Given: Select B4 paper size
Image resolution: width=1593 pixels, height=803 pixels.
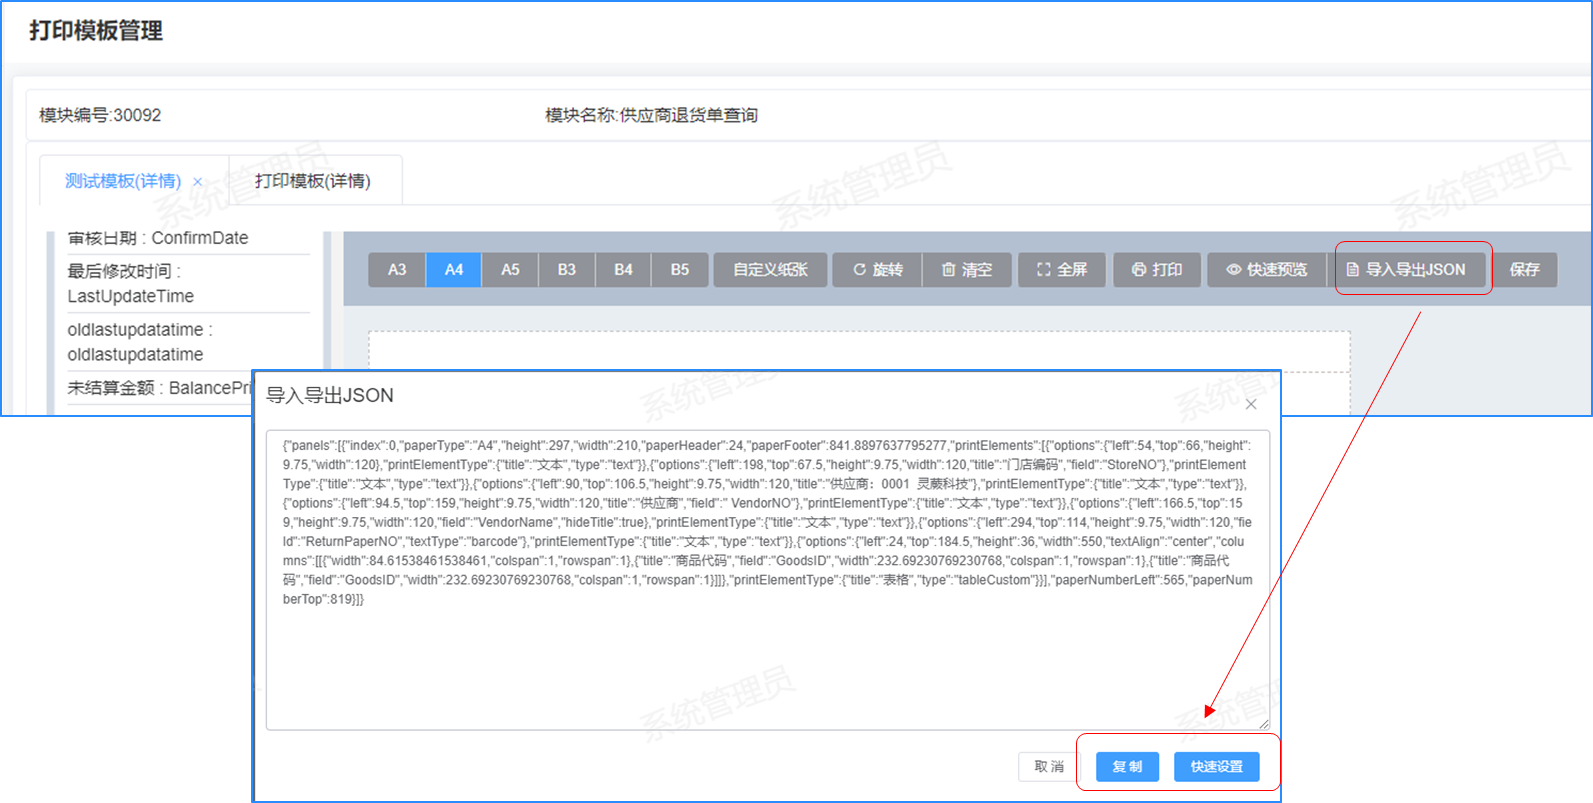Looking at the screenshot, I should [x=623, y=270].
